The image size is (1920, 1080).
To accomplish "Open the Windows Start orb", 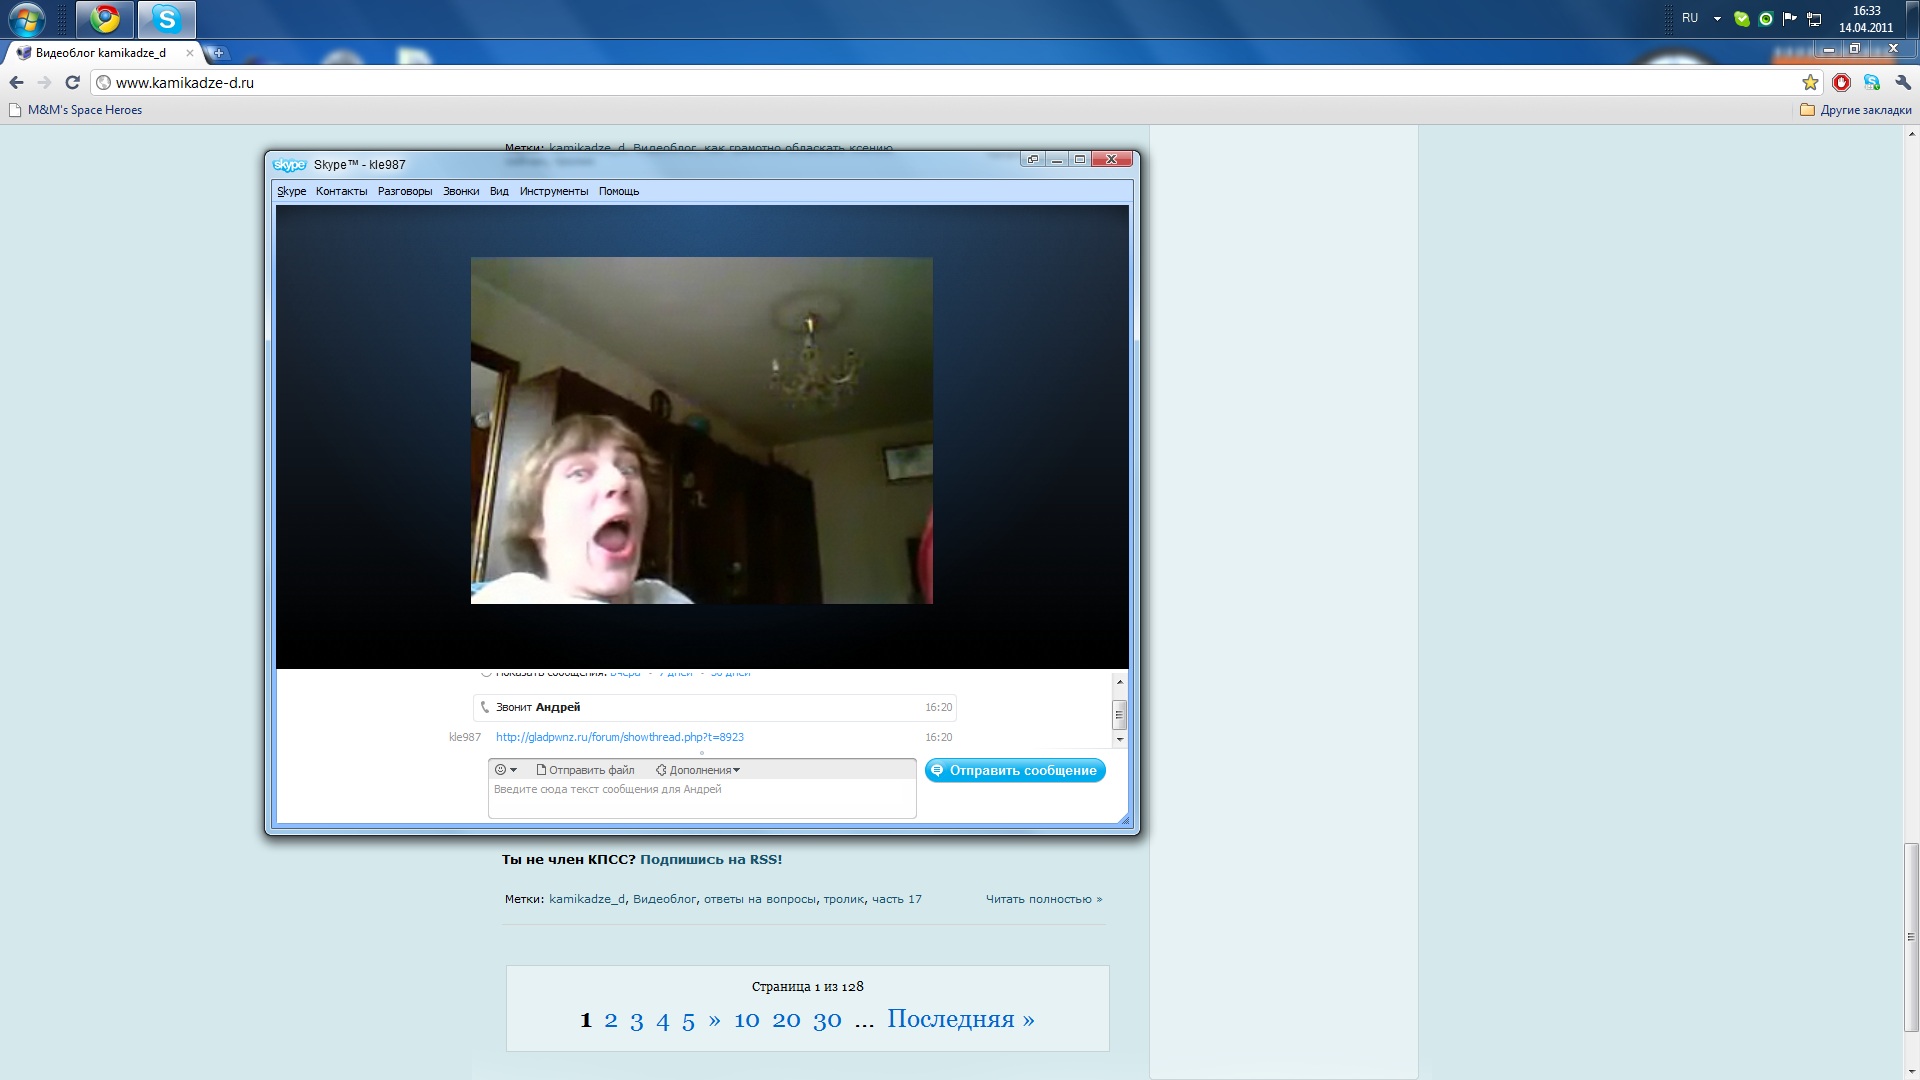I will (27, 19).
